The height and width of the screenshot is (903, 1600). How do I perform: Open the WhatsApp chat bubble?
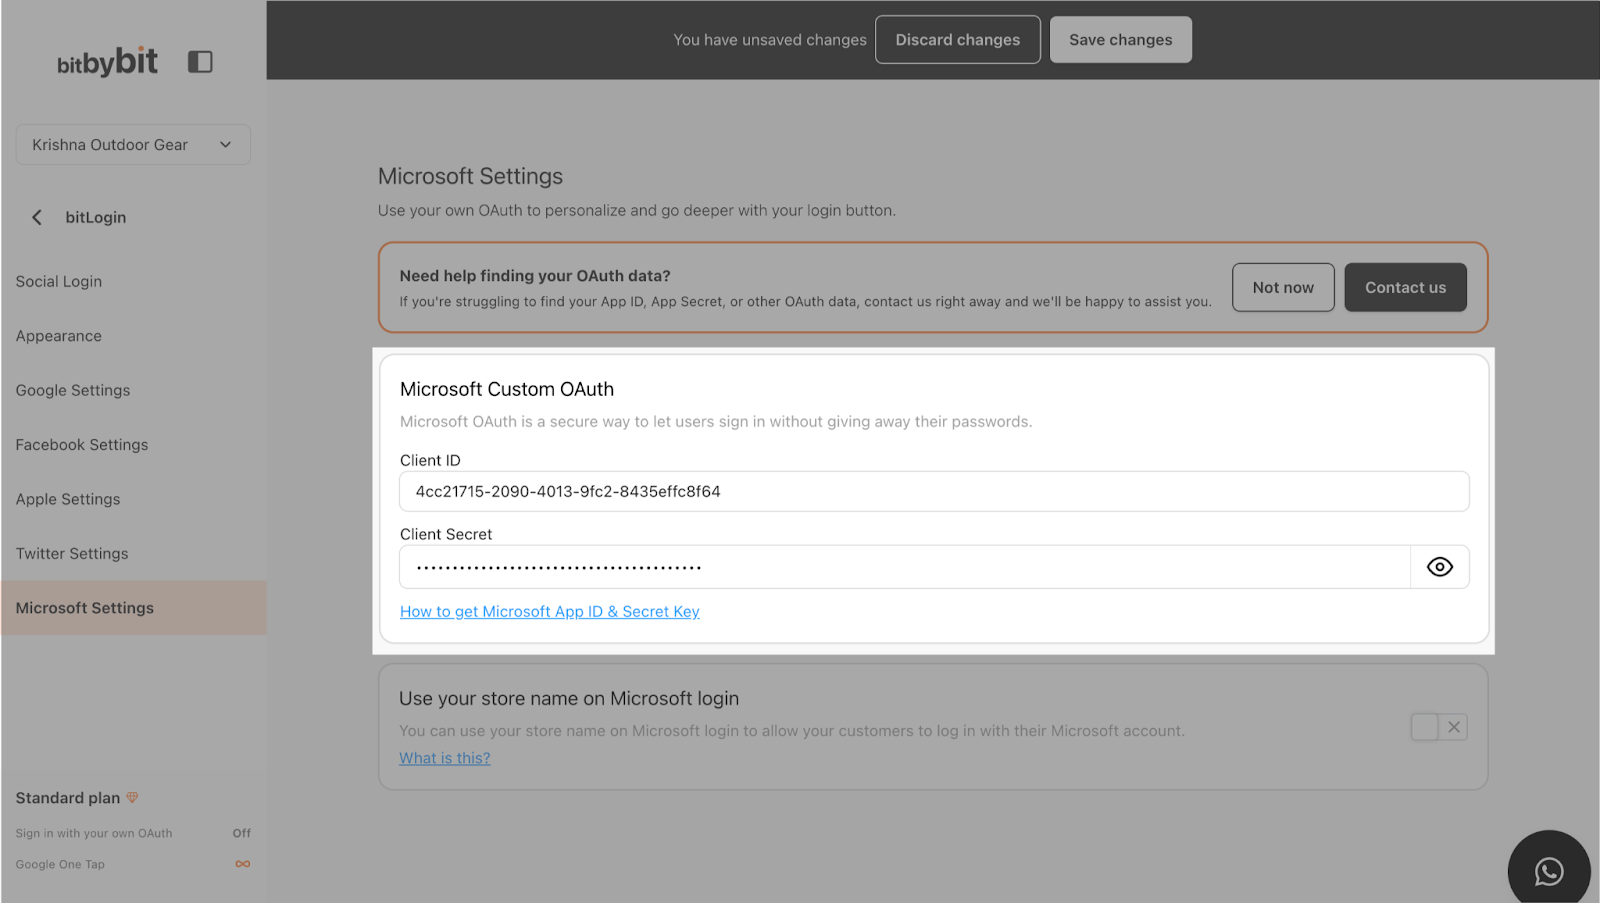tap(1549, 871)
